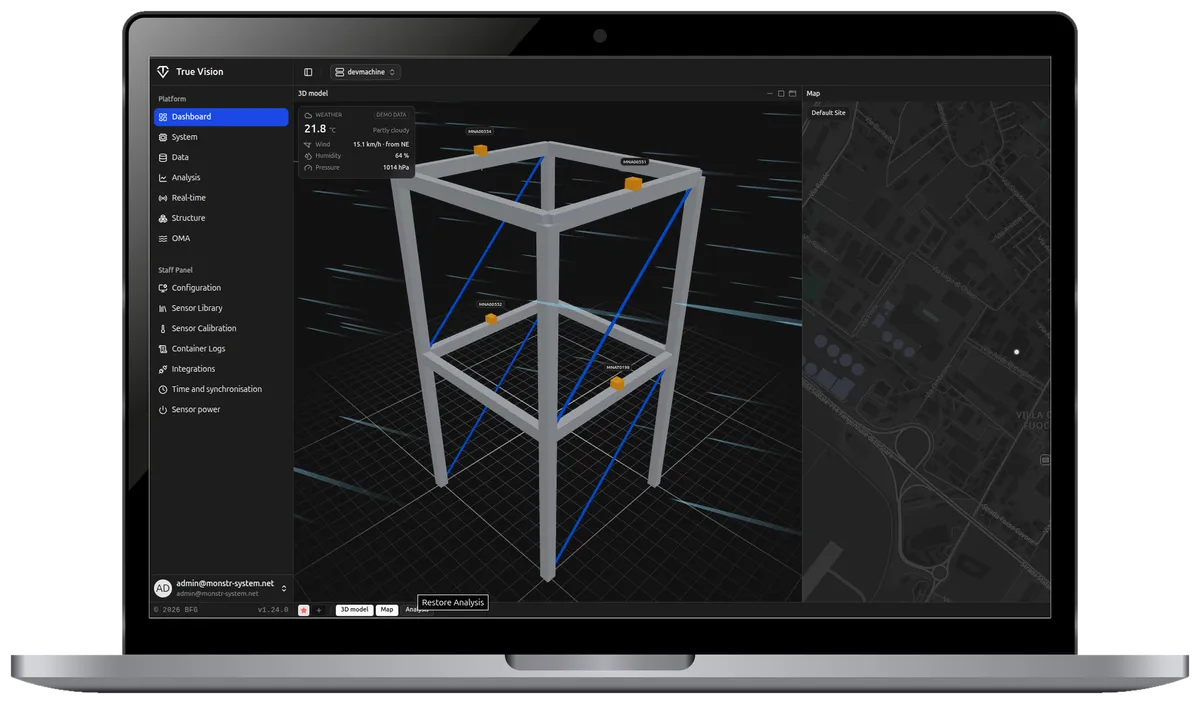
Task: Click the Sensor Calibration thermometer icon
Action: (x=163, y=328)
